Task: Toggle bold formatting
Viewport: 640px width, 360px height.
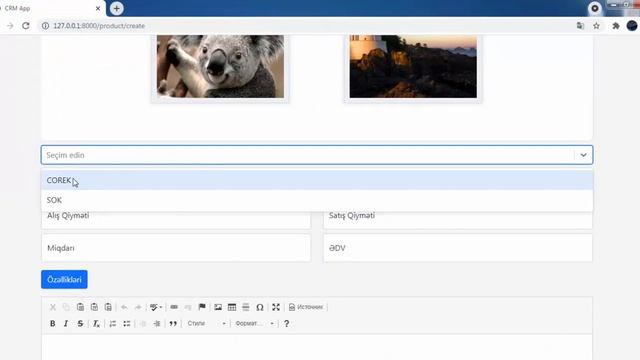Action: point(53,323)
